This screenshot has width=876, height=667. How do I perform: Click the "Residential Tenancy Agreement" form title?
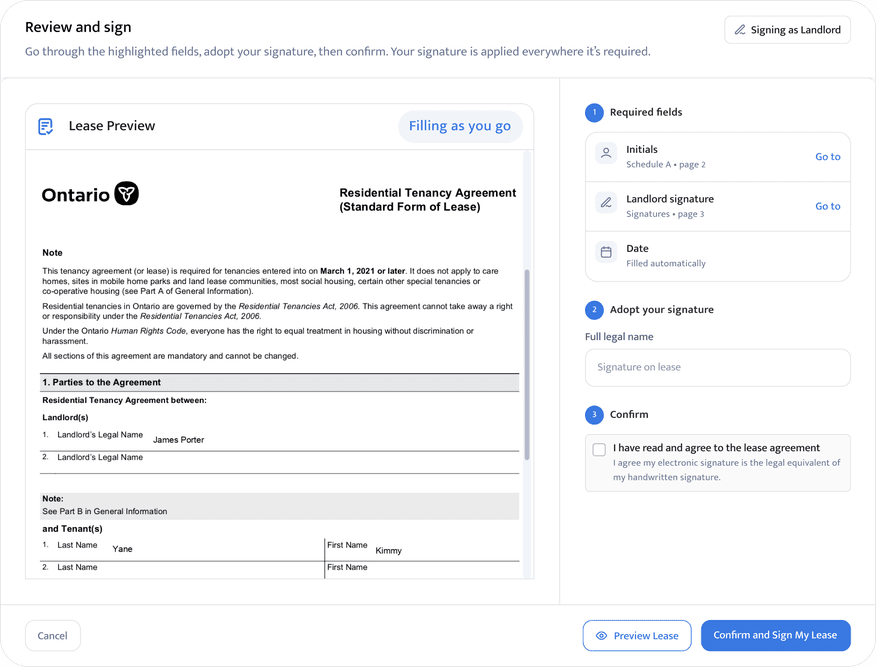pyautogui.click(x=427, y=200)
